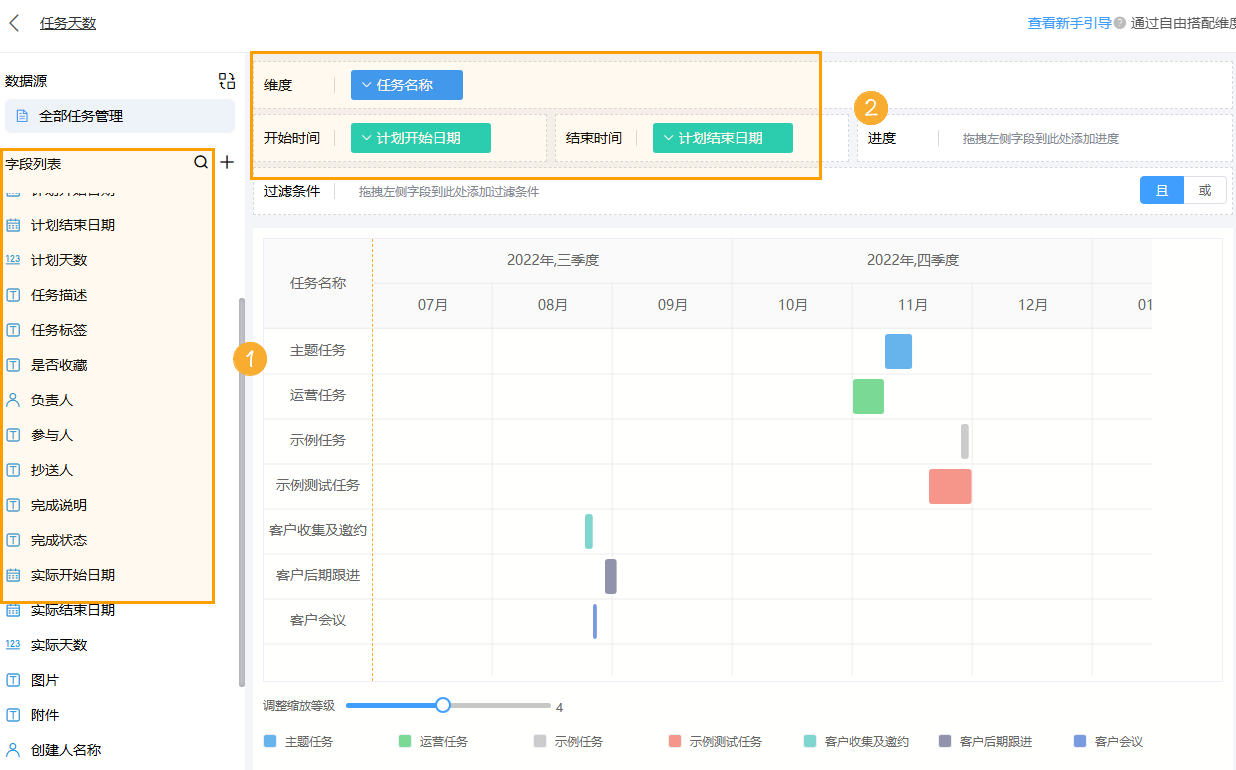The image size is (1236, 770).
Task: Open the search icon in 字段列表 panel
Action: [201, 161]
